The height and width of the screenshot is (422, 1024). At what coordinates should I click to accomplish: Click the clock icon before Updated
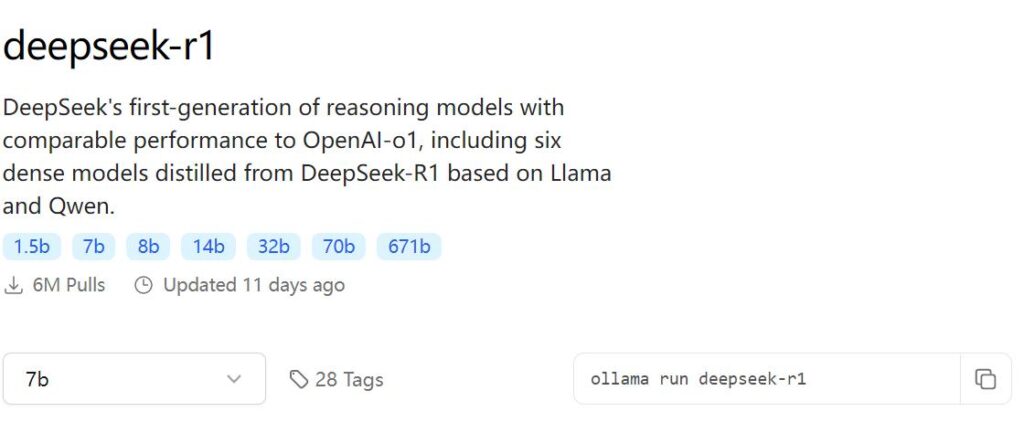pyautogui.click(x=144, y=286)
